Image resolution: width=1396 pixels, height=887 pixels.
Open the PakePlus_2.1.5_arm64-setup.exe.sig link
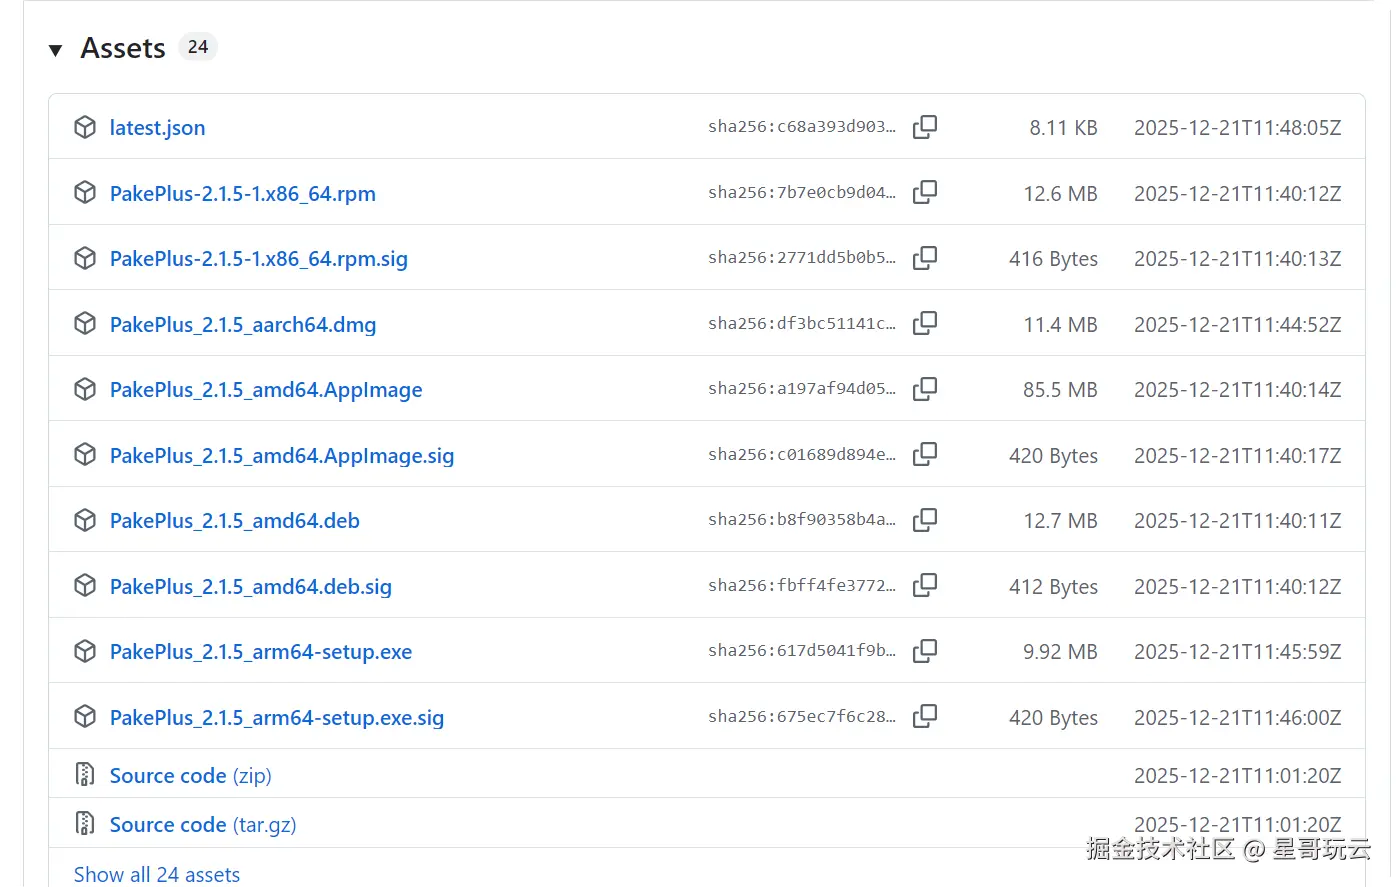[x=277, y=718]
